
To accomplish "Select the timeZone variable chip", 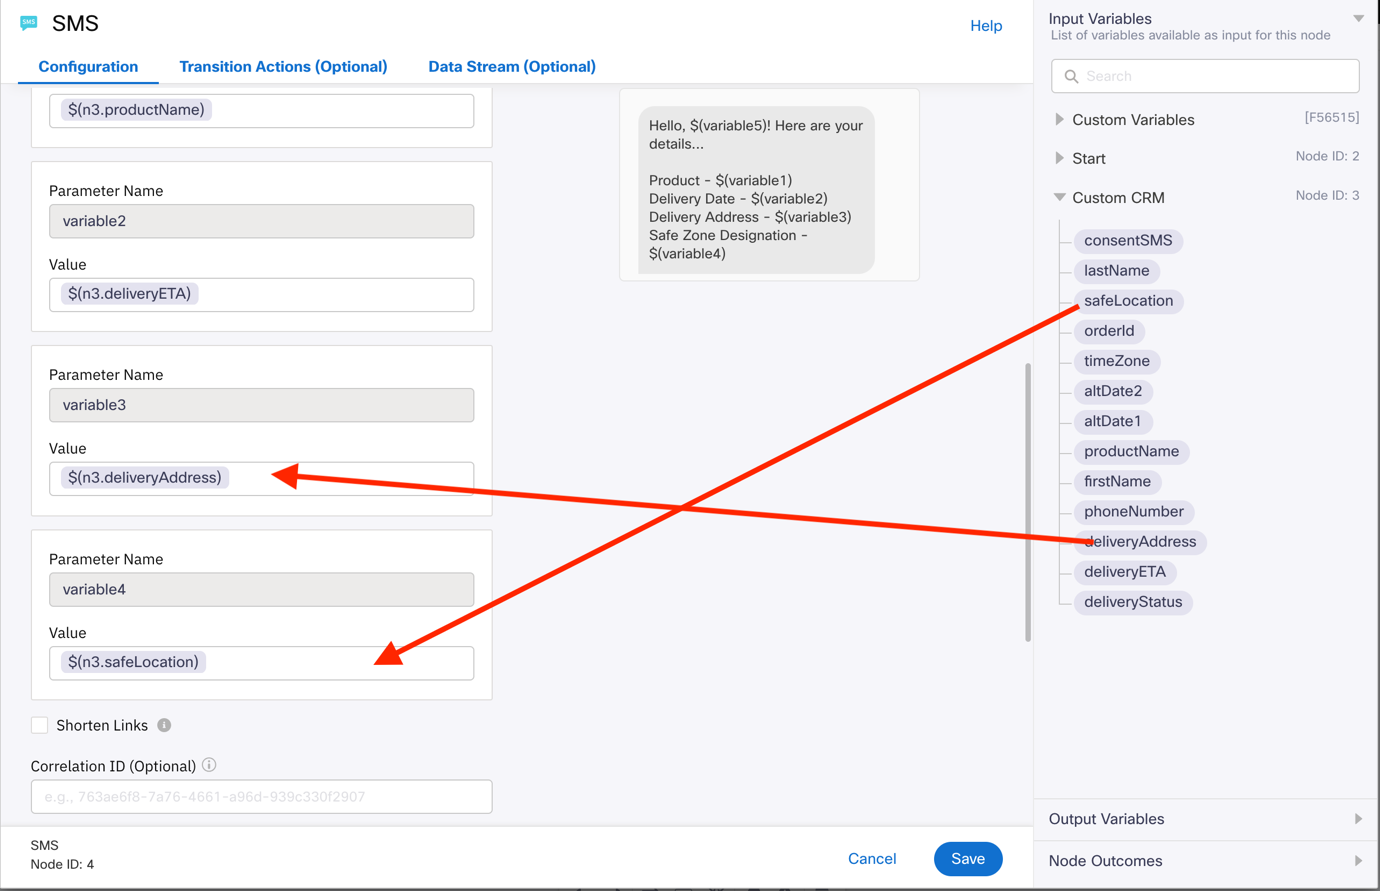I will click(x=1117, y=361).
